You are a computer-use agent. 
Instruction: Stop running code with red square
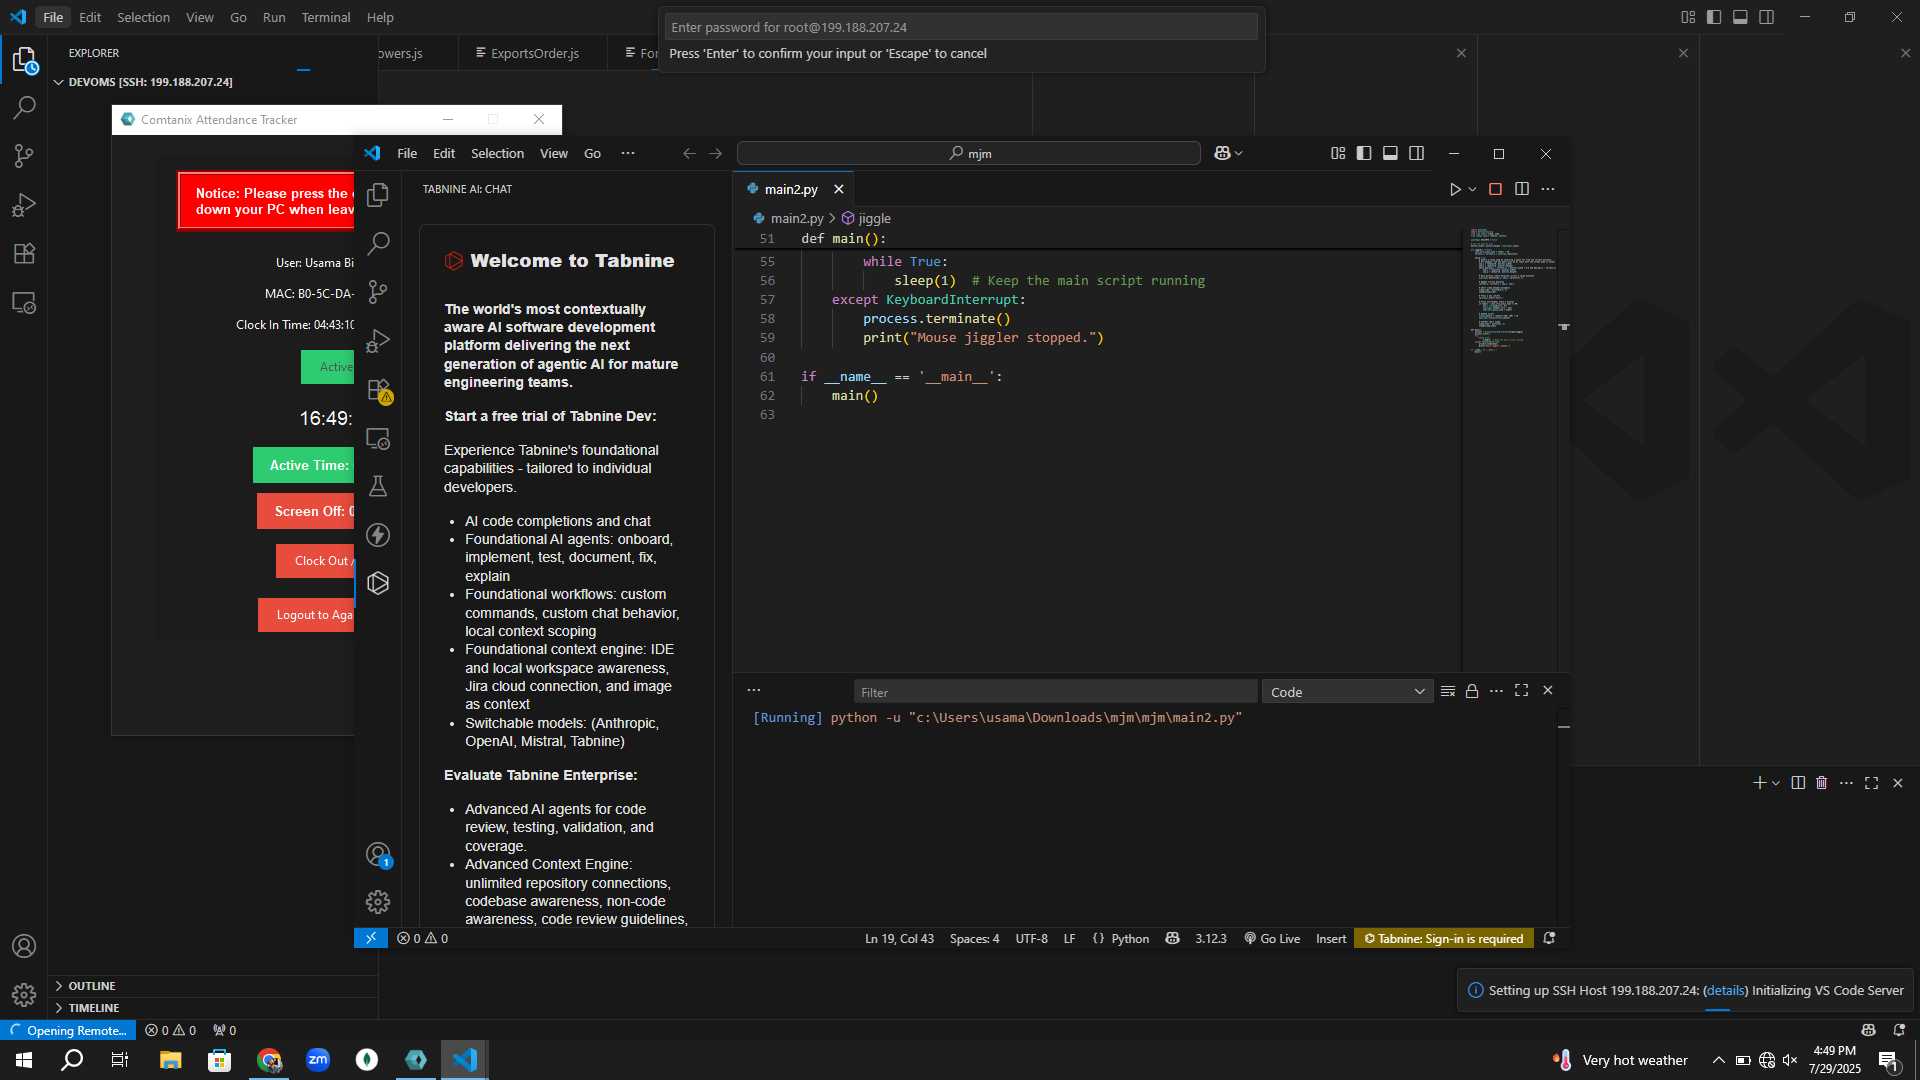1496,189
